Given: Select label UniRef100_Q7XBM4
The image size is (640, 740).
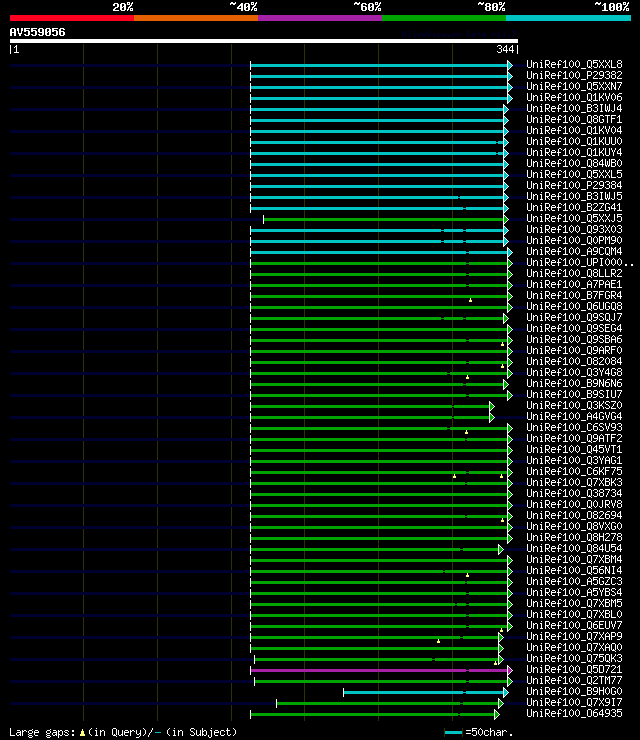Looking at the screenshot, I should [574, 560].
